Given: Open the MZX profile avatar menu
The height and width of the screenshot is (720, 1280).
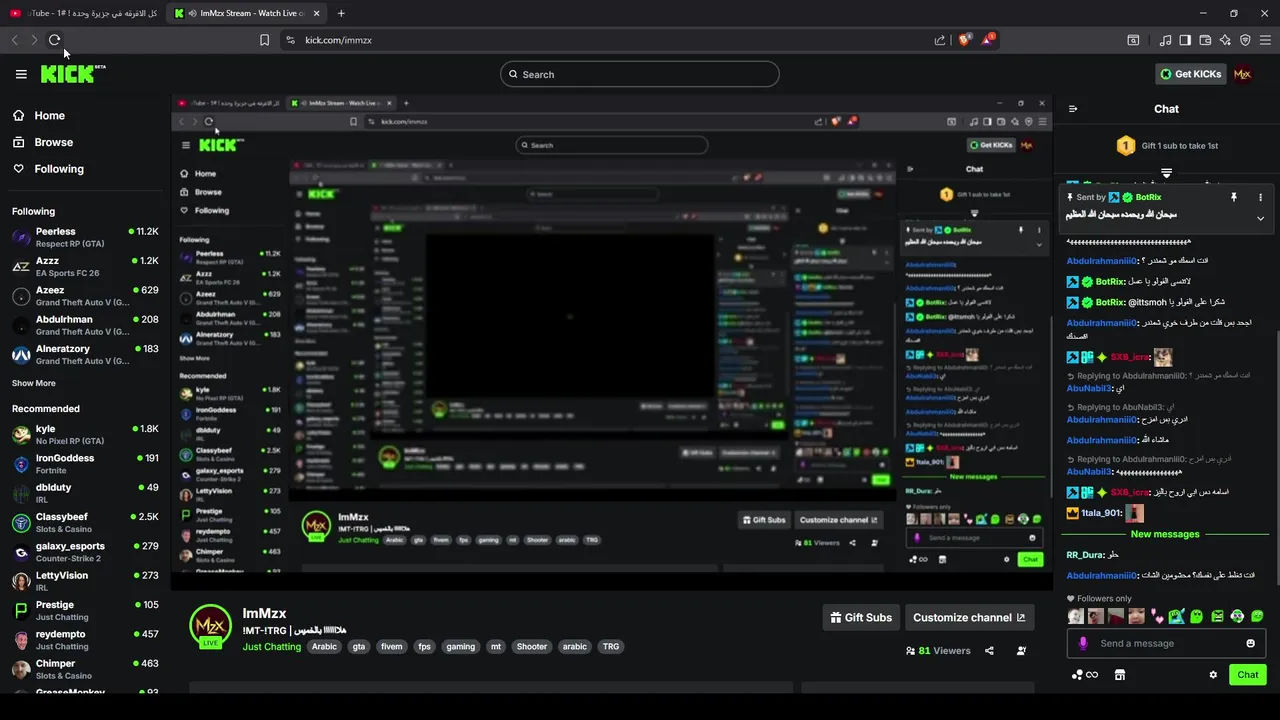Looking at the screenshot, I should click(1242, 74).
